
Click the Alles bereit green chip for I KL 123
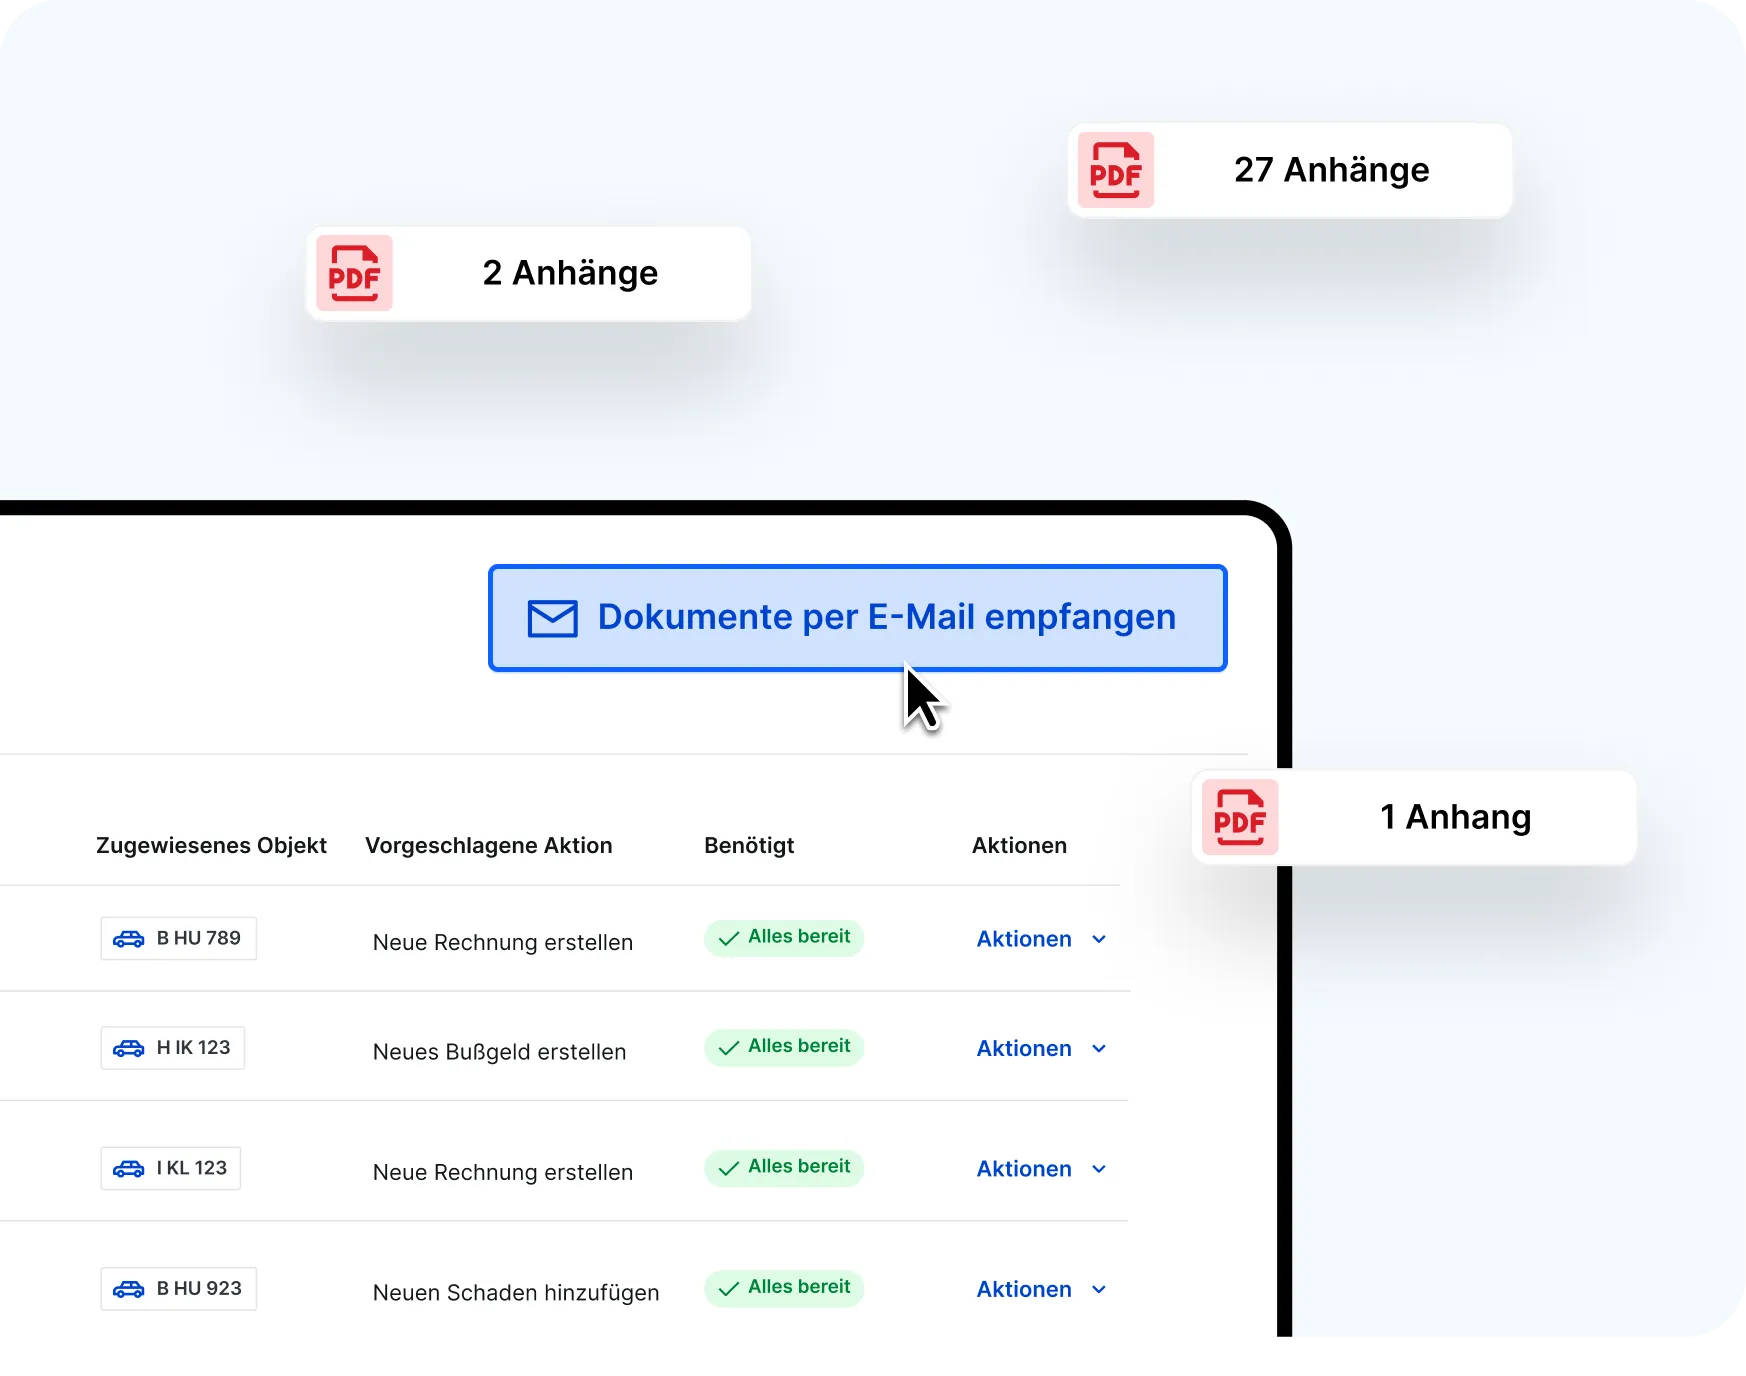(783, 1168)
